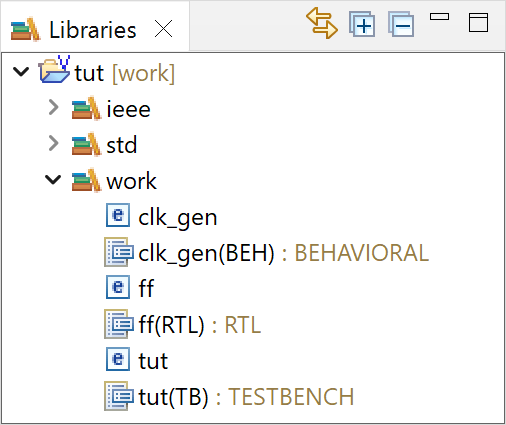The width and height of the screenshot is (506, 425).
Task: Maximize the Libraries view panel
Action: 478,23
